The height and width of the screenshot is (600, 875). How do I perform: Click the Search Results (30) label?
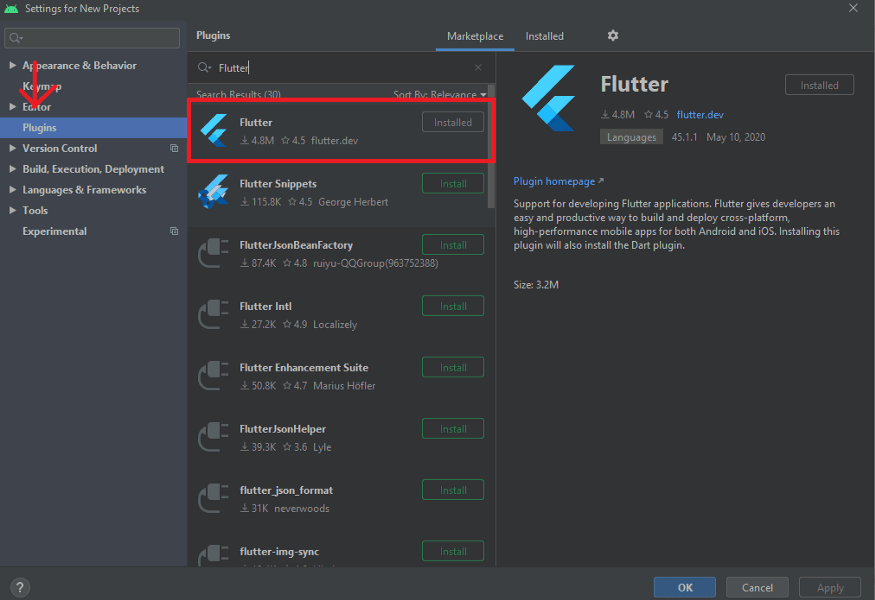point(238,94)
